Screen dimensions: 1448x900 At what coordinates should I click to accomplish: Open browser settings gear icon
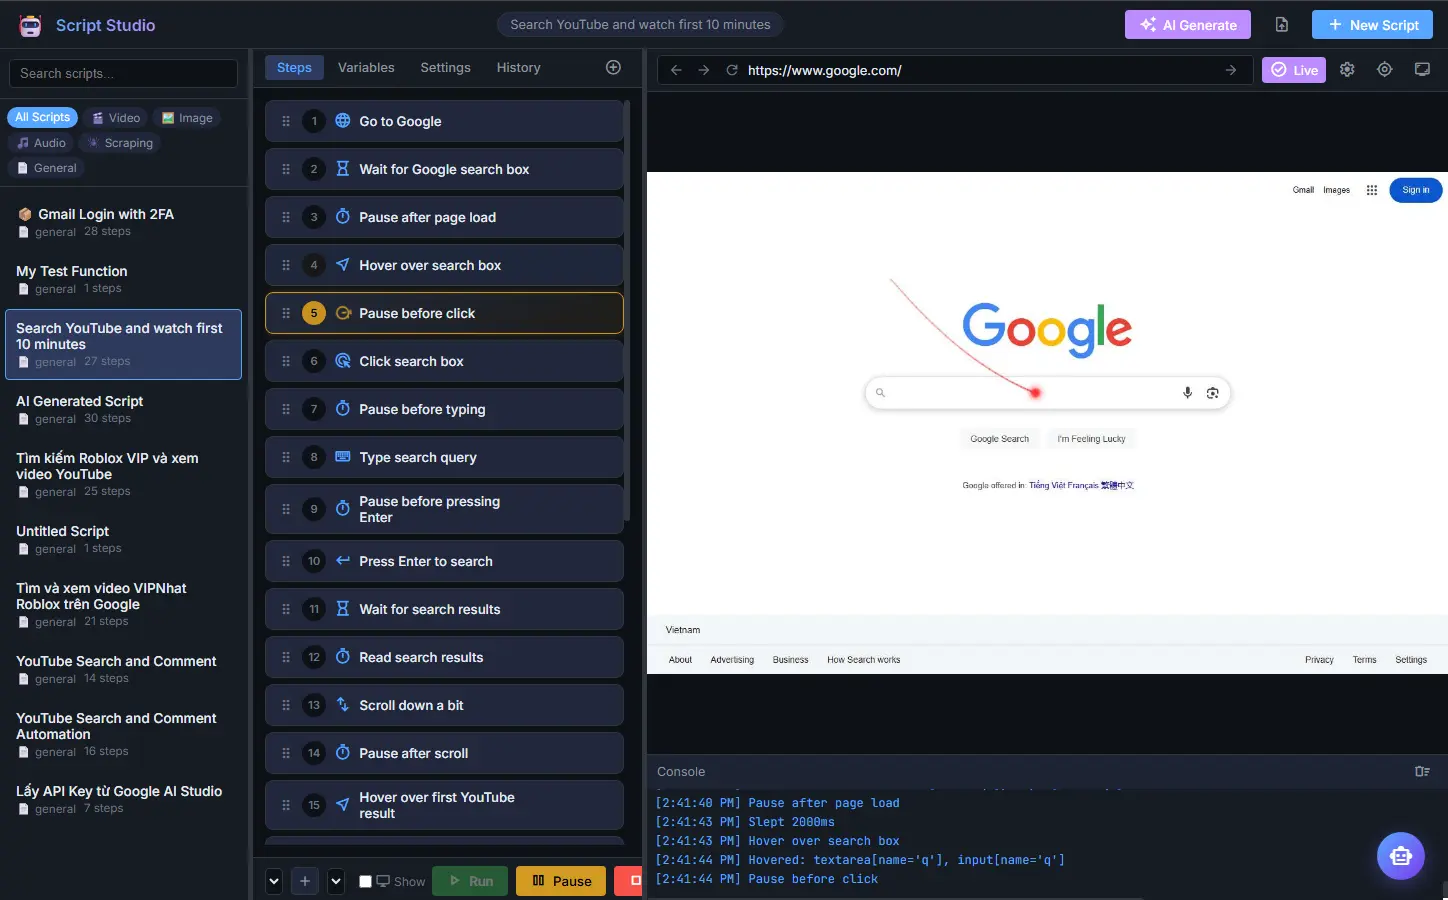point(1347,70)
